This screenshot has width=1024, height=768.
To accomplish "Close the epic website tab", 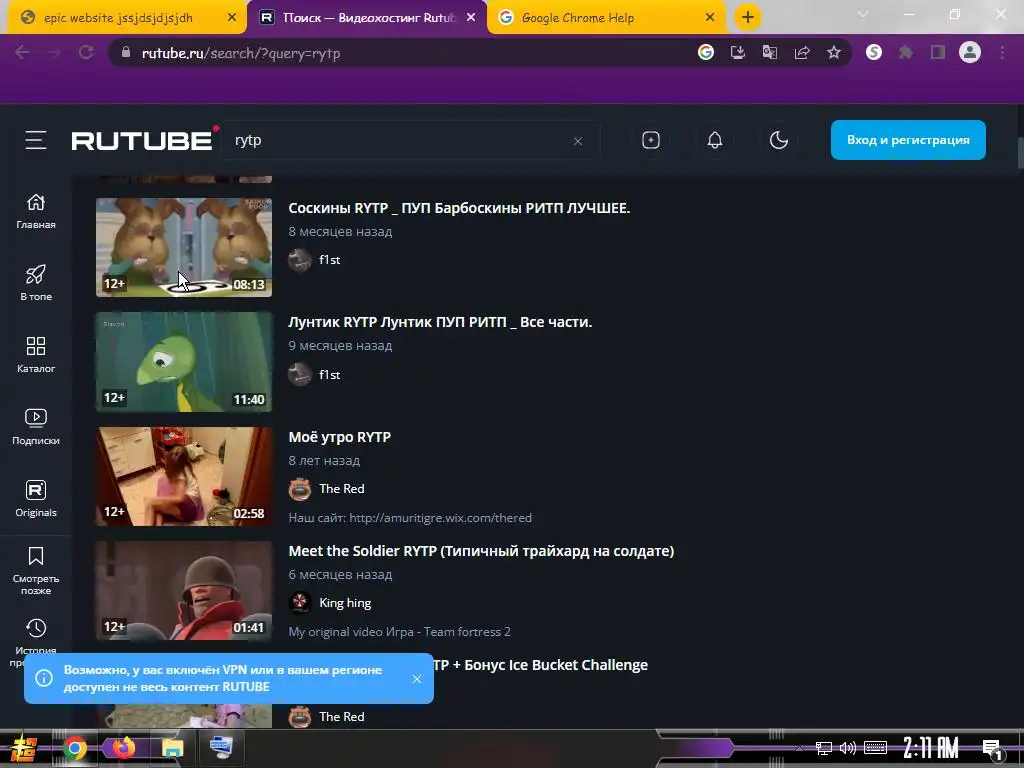I will point(231,18).
